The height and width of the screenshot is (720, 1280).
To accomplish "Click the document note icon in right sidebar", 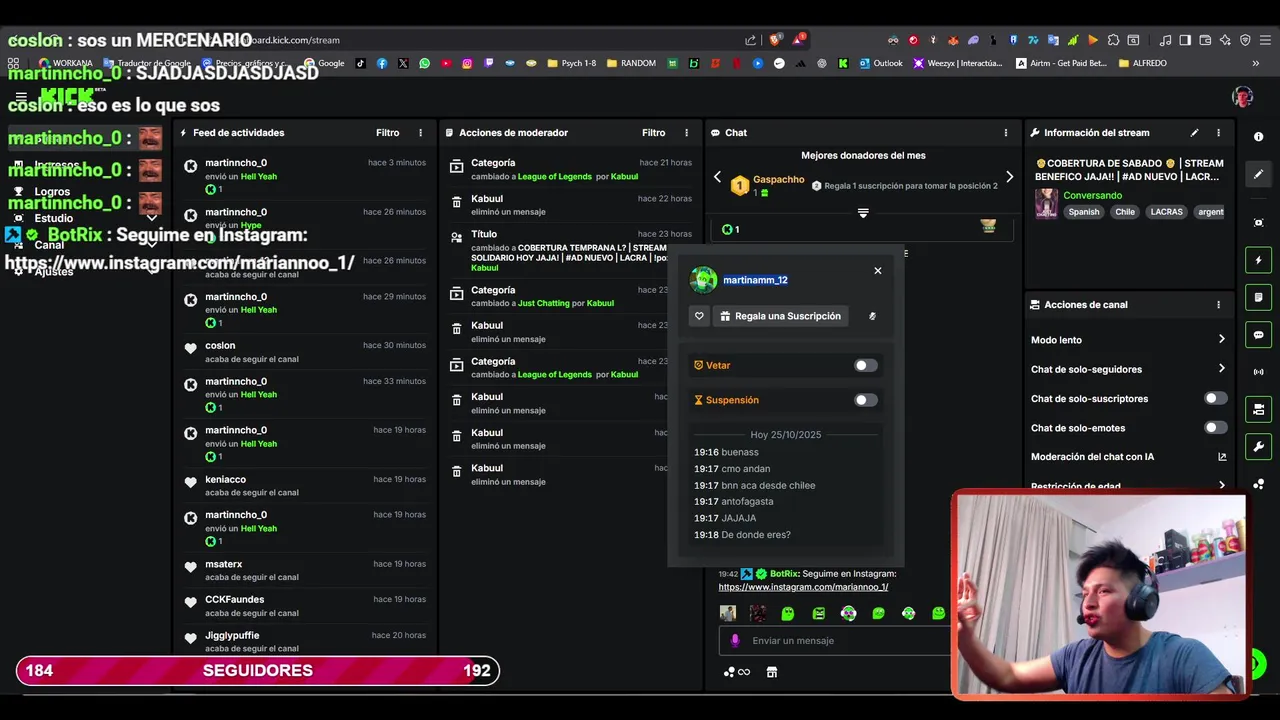I will click(x=1259, y=297).
